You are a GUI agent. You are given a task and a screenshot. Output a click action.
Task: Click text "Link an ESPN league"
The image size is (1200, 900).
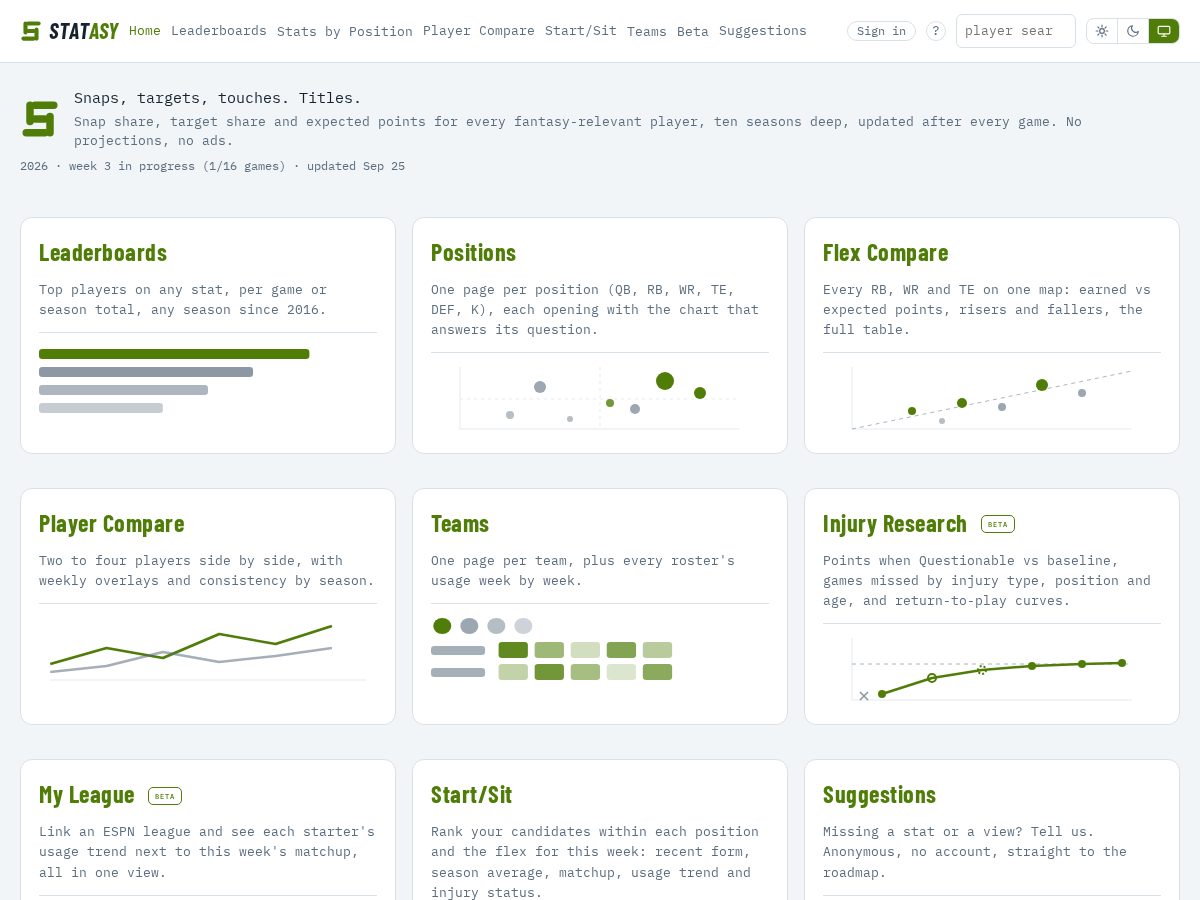(x=115, y=831)
